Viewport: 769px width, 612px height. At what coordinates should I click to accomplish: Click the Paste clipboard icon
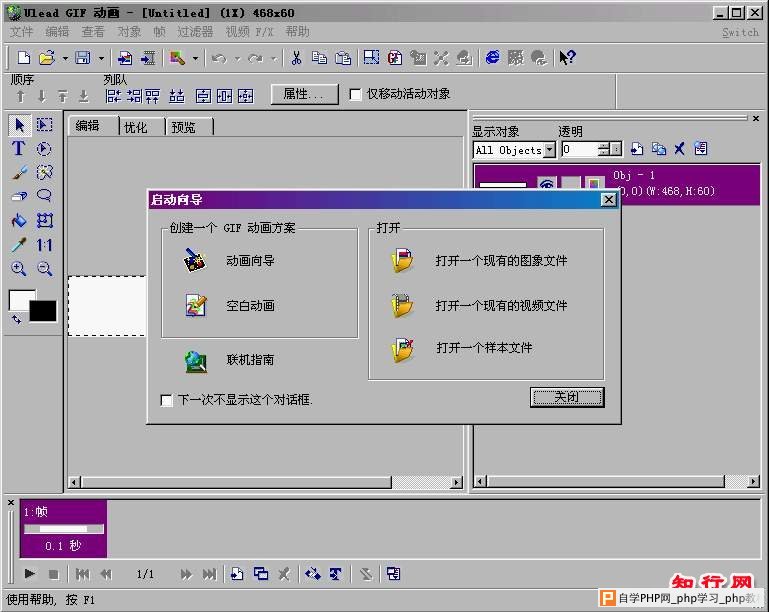coord(343,58)
